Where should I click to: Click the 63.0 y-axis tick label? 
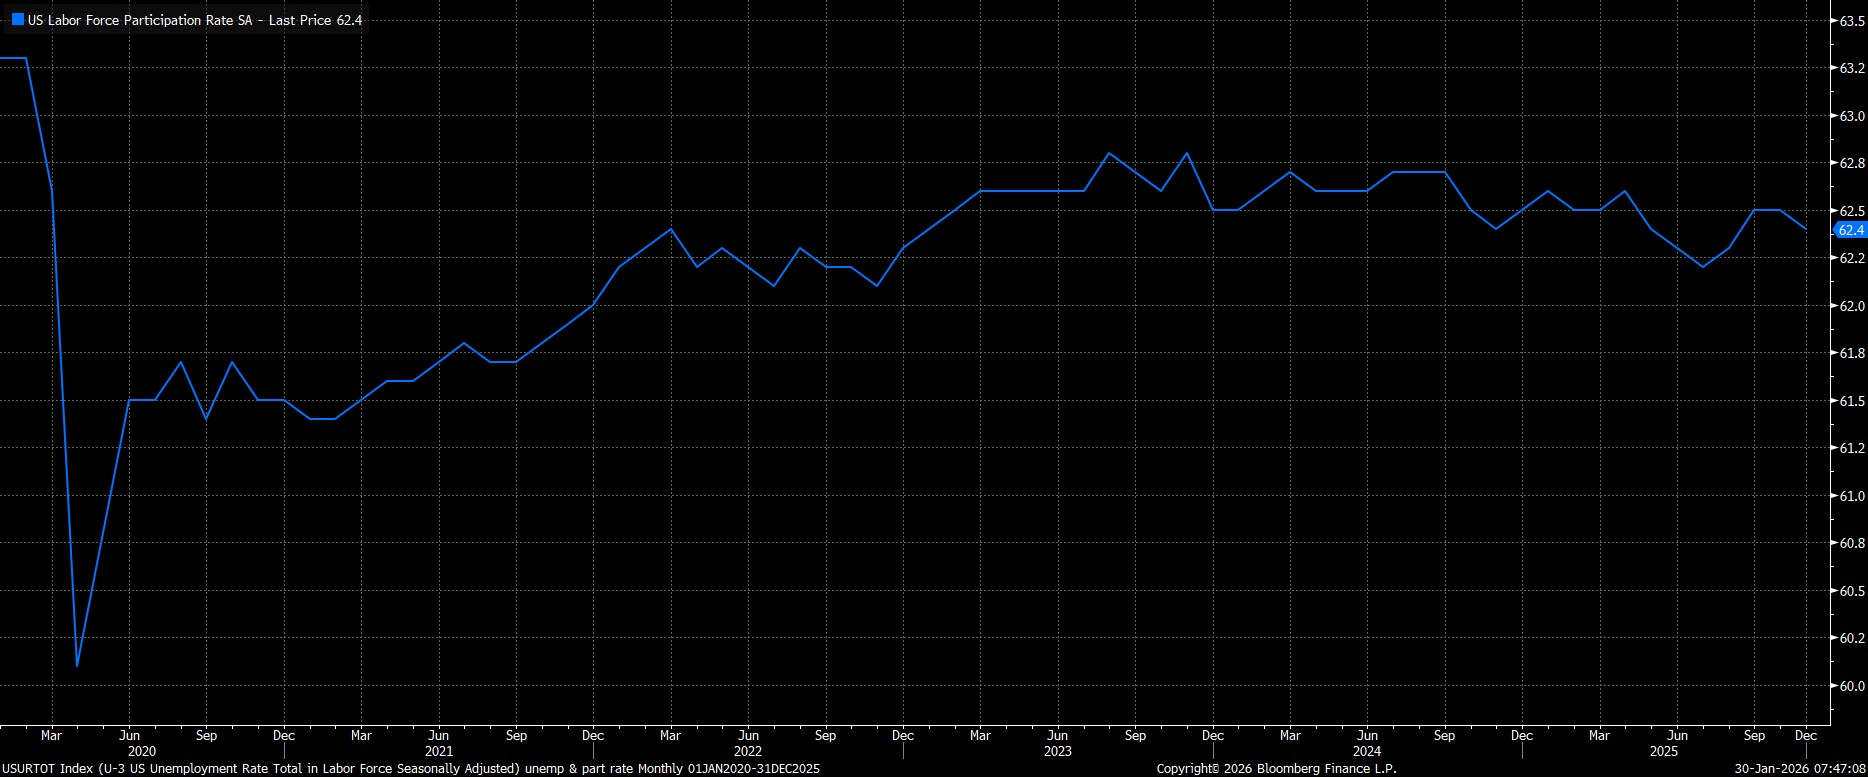coord(1851,116)
